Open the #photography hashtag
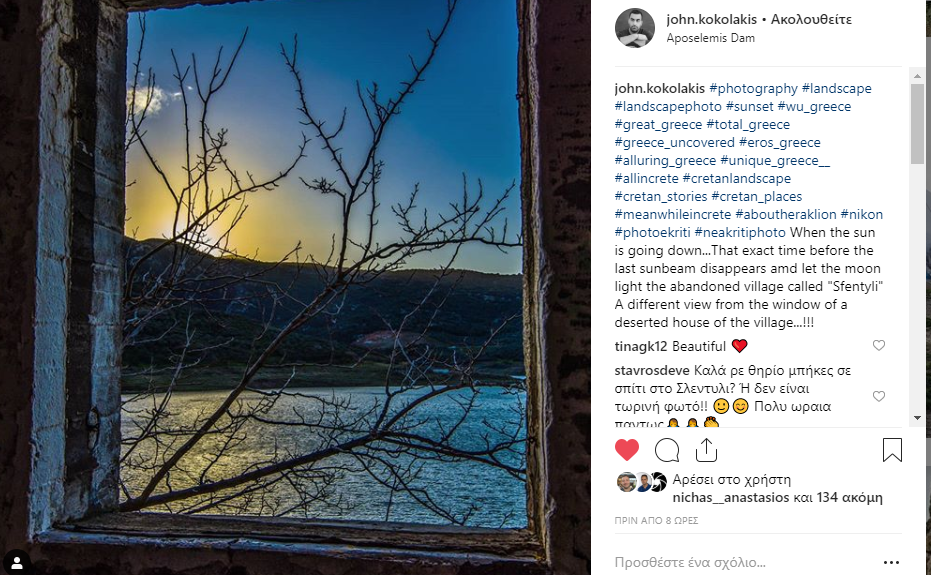The height and width of the screenshot is (575, 931). 753,89
